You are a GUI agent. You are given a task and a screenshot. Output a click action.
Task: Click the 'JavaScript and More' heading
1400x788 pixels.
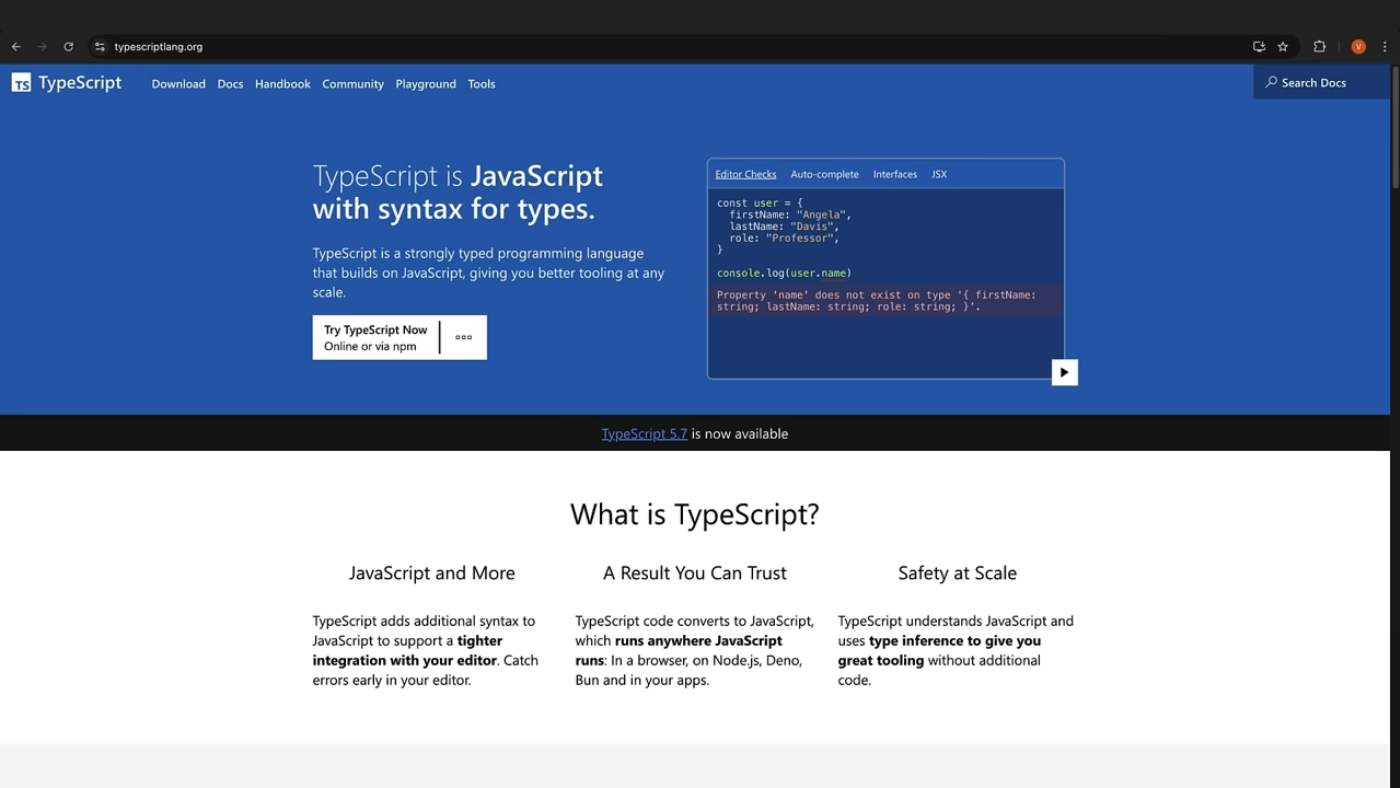tap(432, 573)
